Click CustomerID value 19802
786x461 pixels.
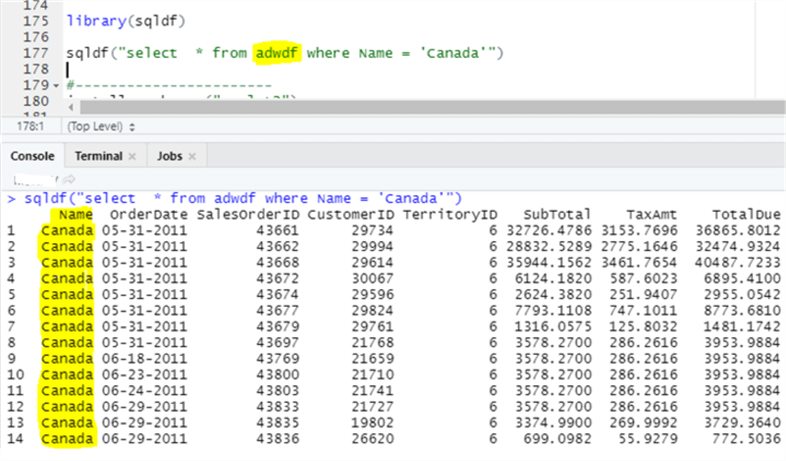point(372,423)
